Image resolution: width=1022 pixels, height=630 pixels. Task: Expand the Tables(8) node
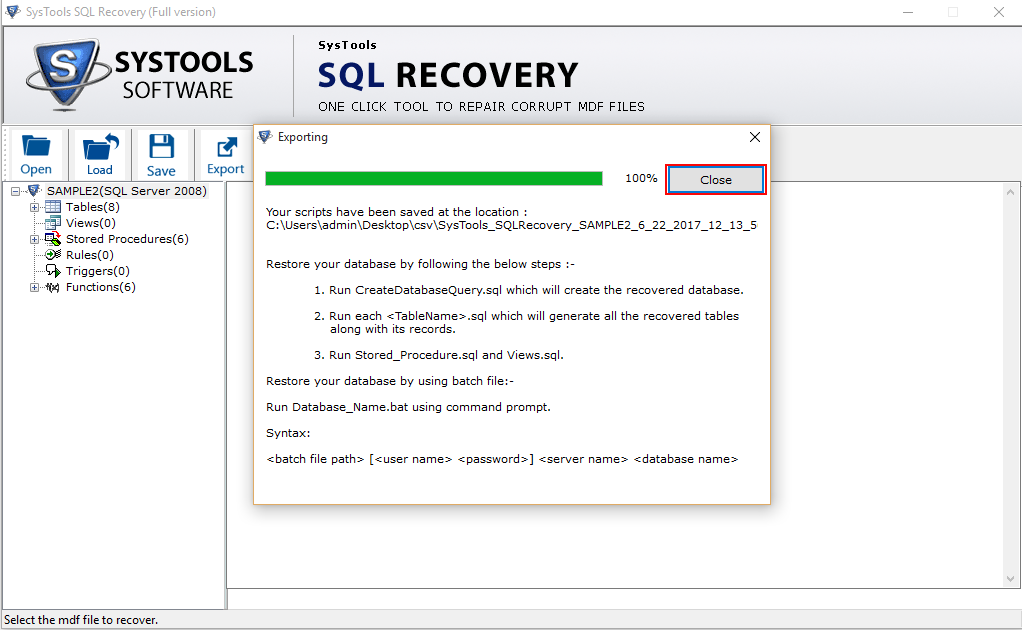(x=34, y=207)
